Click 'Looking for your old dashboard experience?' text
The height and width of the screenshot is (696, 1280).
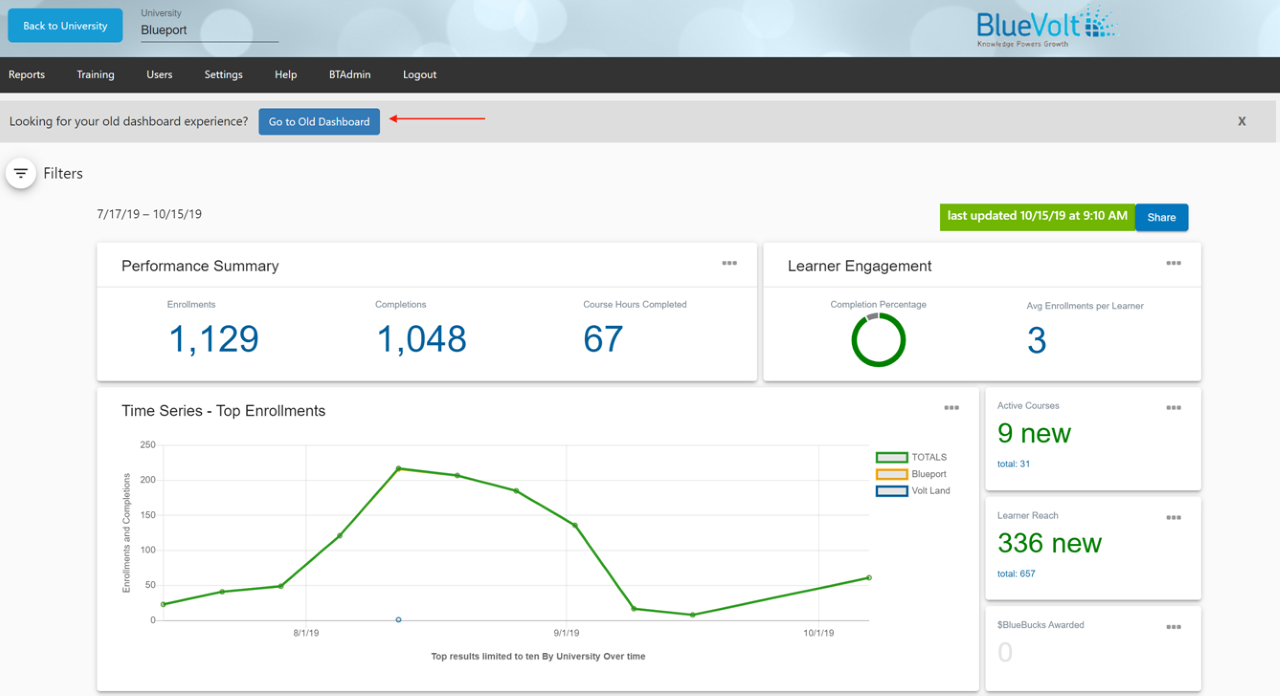[x=128, y=121]
